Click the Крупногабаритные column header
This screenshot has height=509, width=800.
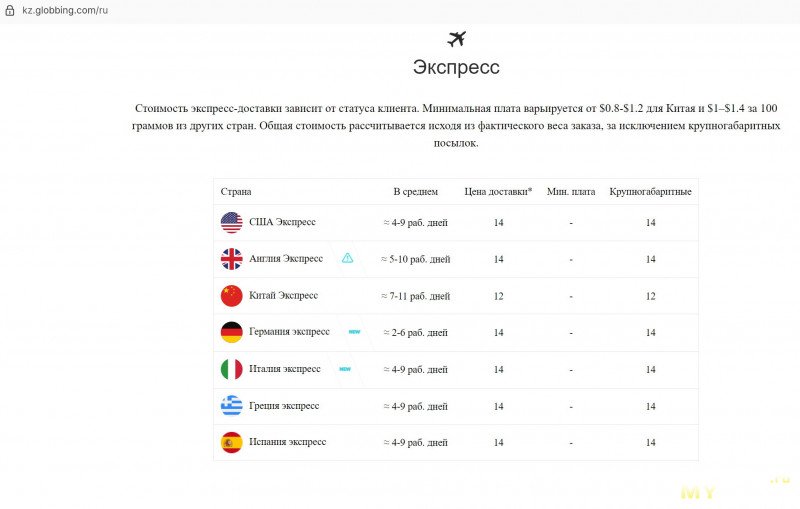point(650,192)
